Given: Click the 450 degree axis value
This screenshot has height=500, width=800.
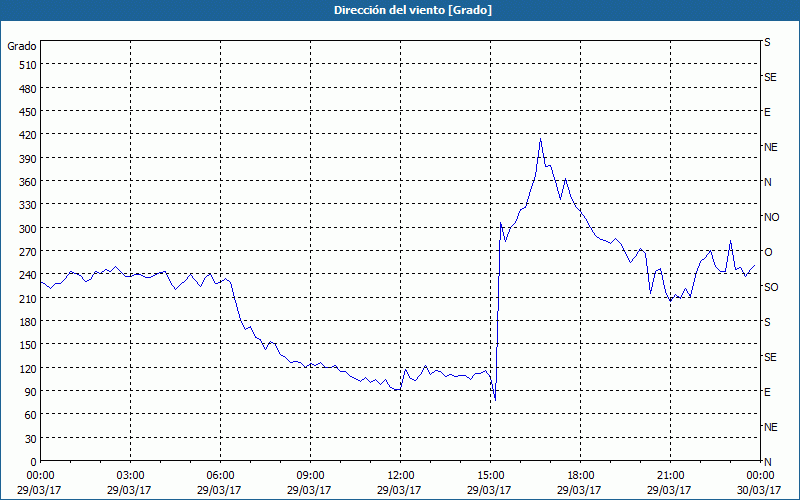Looking at the screenshot, I should [x=28, y=112].
